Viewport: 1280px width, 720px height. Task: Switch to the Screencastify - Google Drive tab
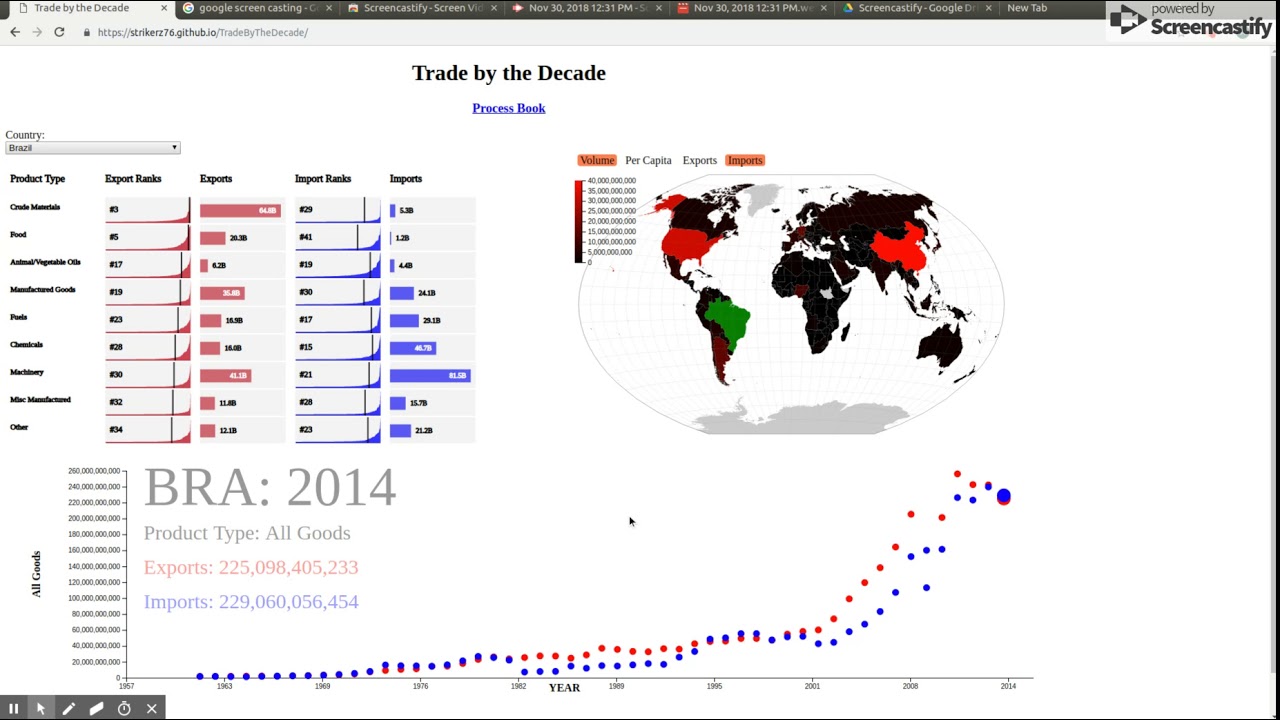coord(917,8)
